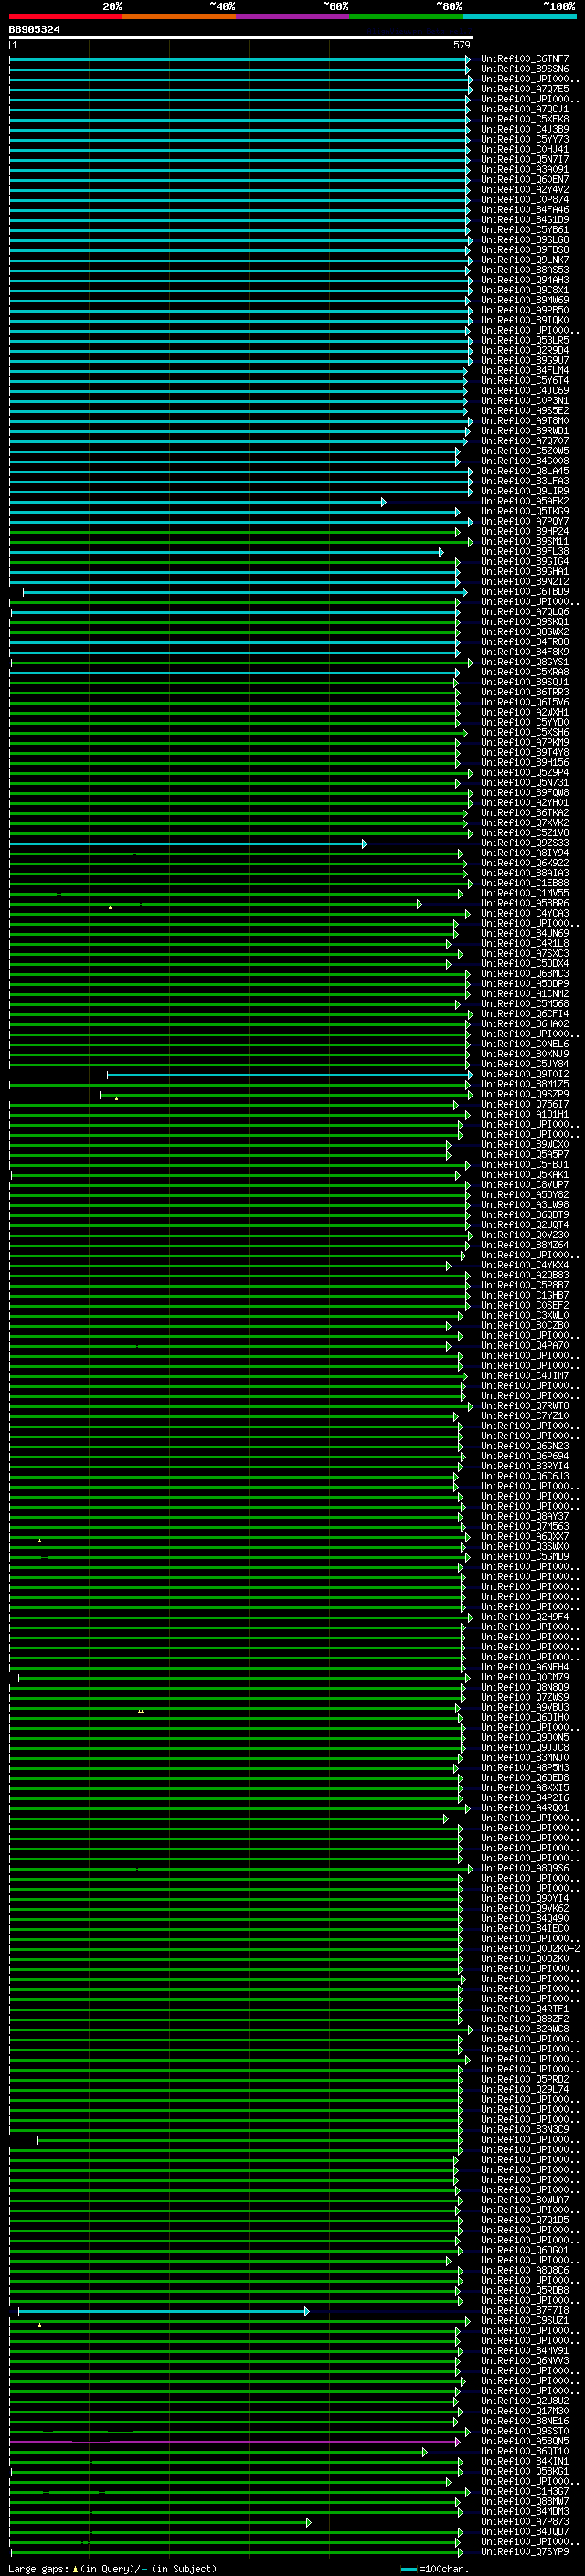Select the UniRef100_A9PB50 label
The height and width of the screenshot is (2576, 585).
[x=524, y=310]
